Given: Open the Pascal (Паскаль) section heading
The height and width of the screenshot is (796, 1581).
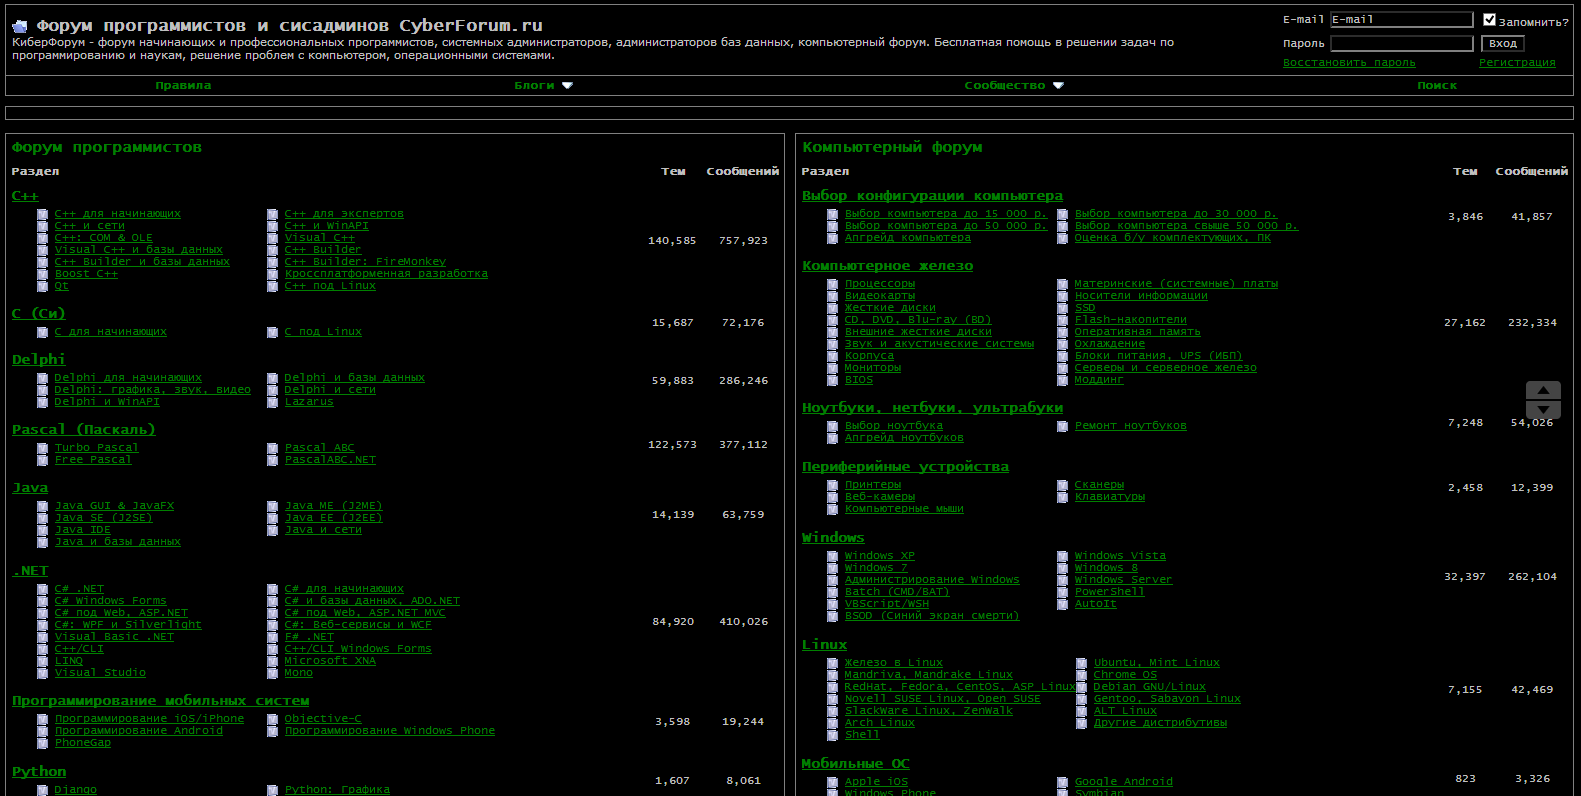Looking at the screenshot, I should click(84, 430).
